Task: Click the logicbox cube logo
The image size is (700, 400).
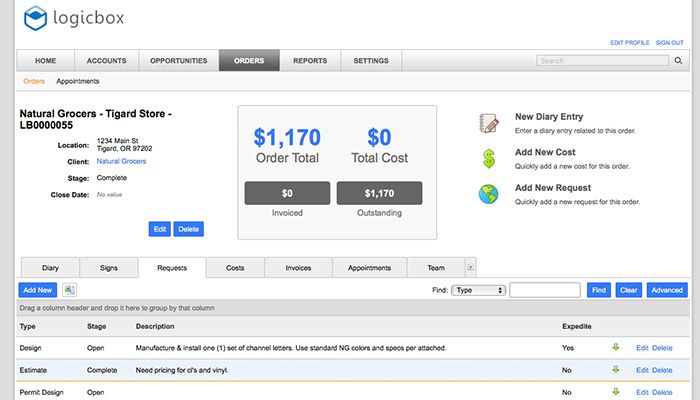Action: (x=36, y=18)
